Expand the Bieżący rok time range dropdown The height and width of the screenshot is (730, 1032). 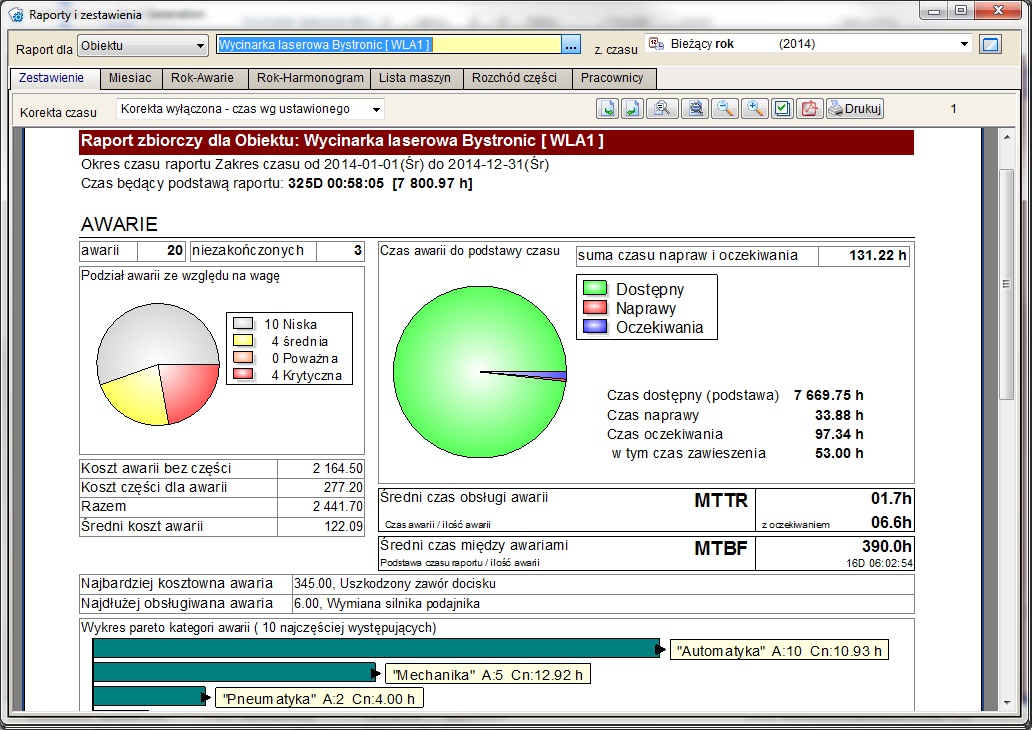point(964,44)
